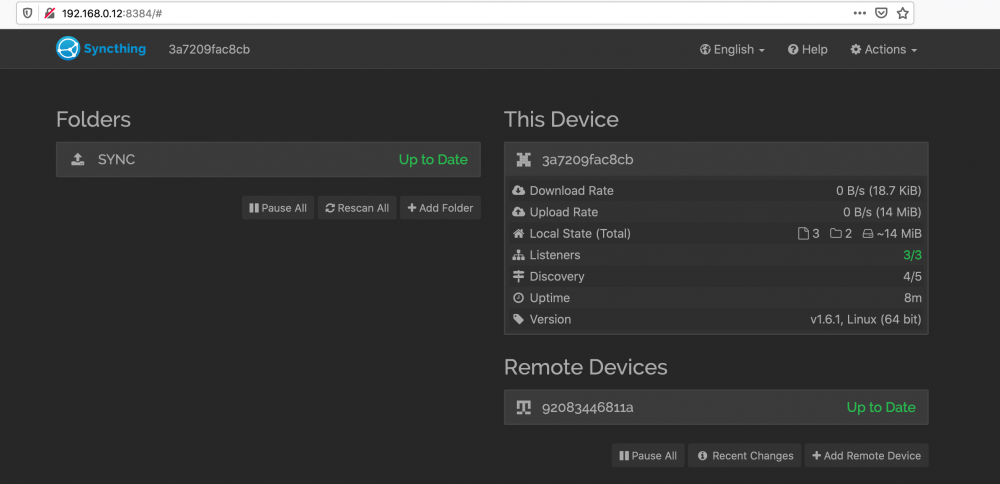The height and width of the screenshot is (484, 1000).
Task: Click the identicon next to 3a7209fac8cb device
Action: pos(524,160)
